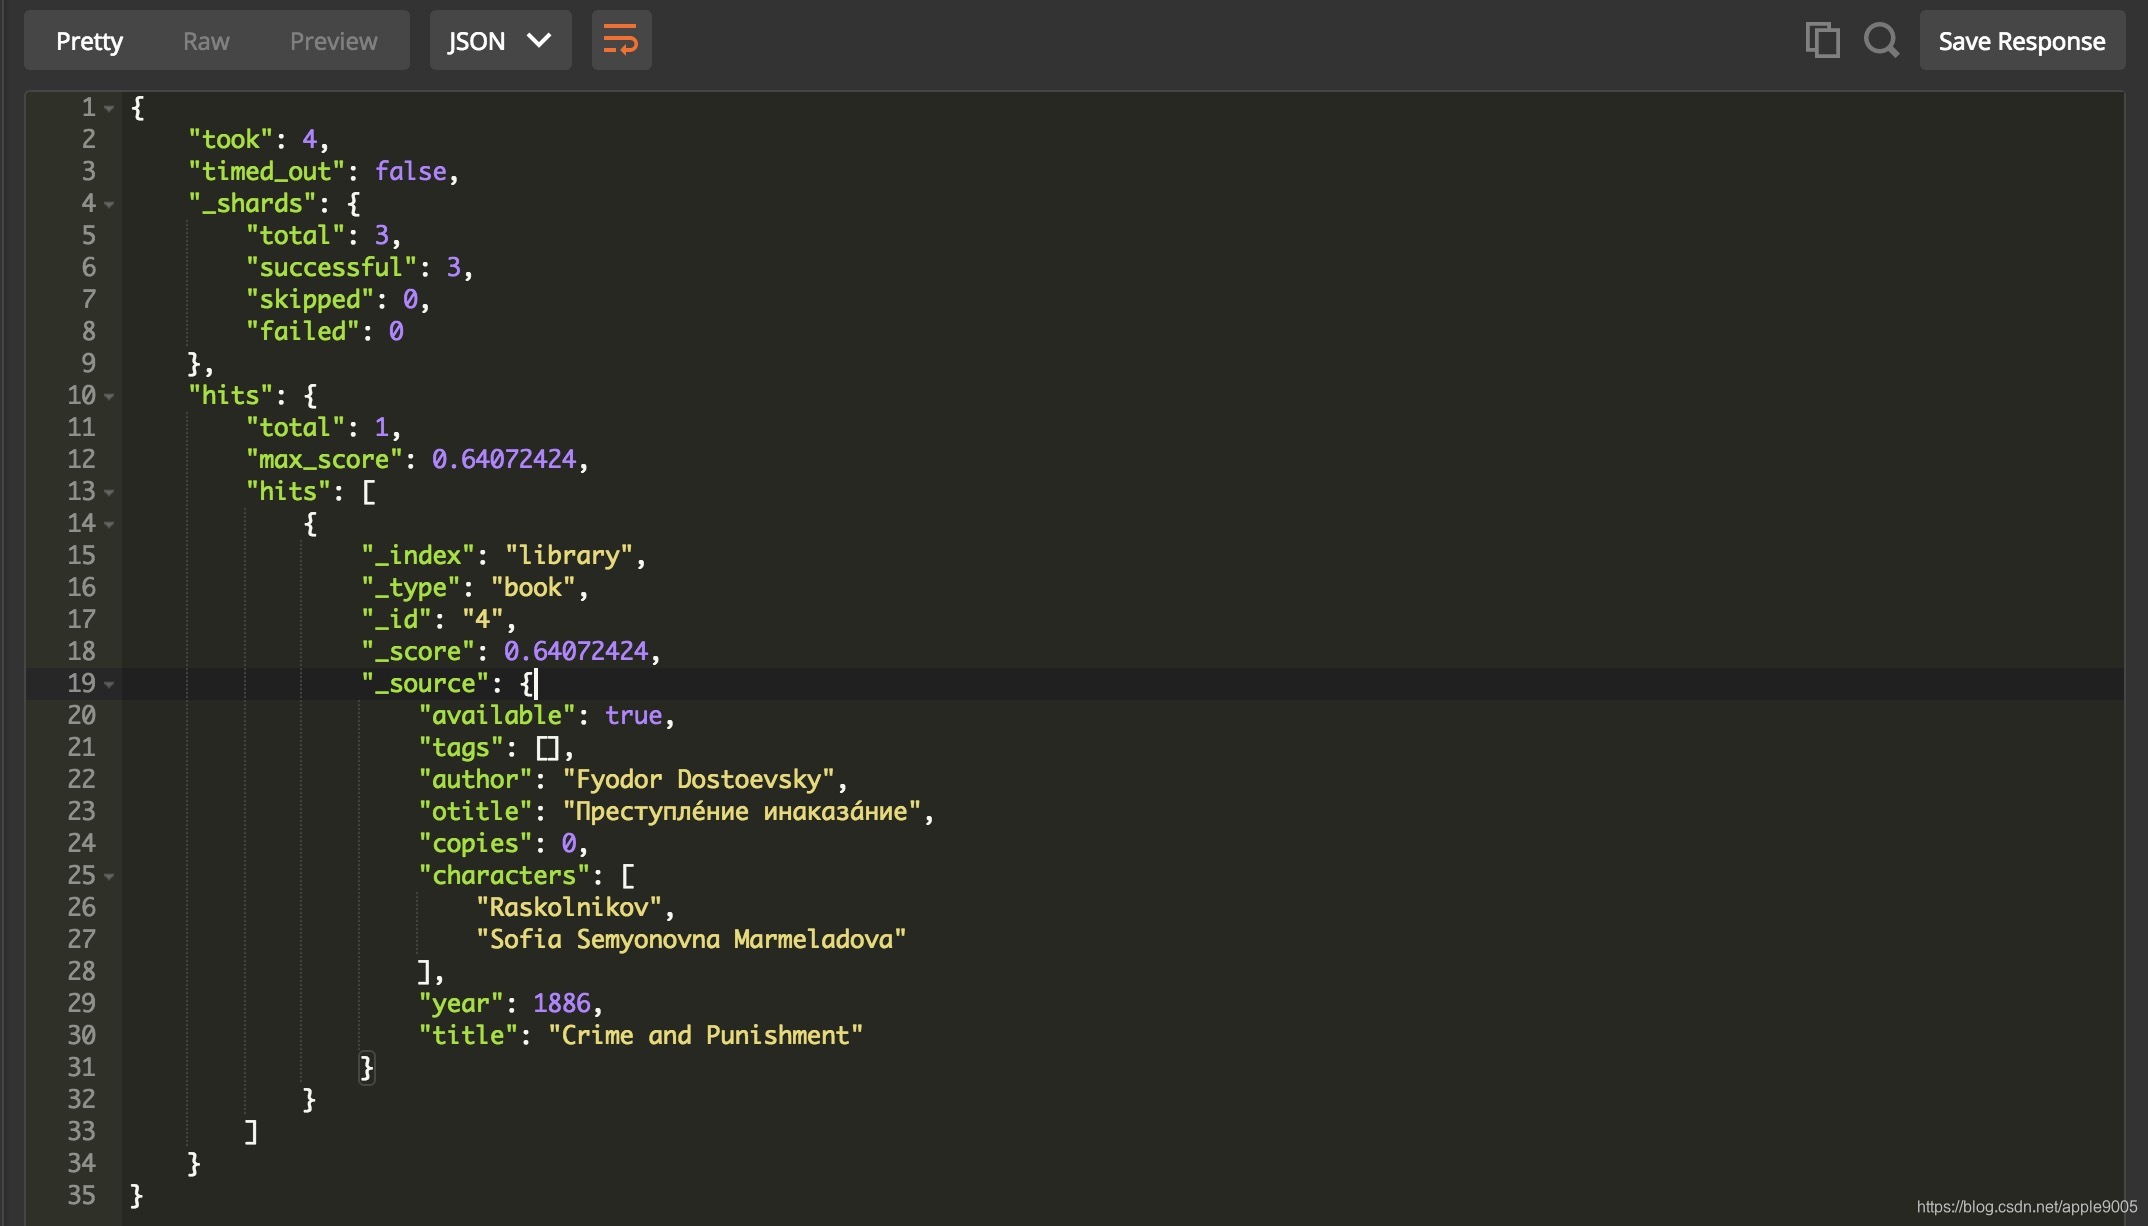Click the "book" value
Viewport: 2148px width, 1226px height.
(533, 587)
